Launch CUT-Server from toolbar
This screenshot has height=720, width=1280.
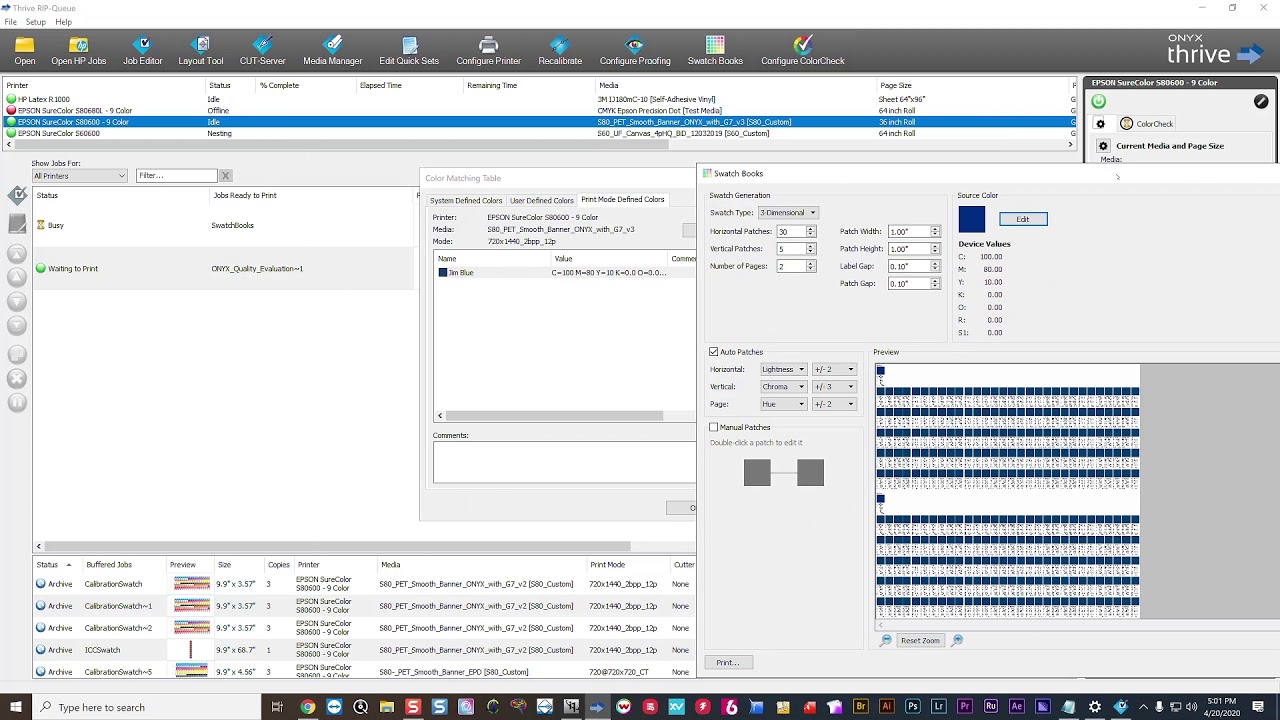tap(262, 51)
